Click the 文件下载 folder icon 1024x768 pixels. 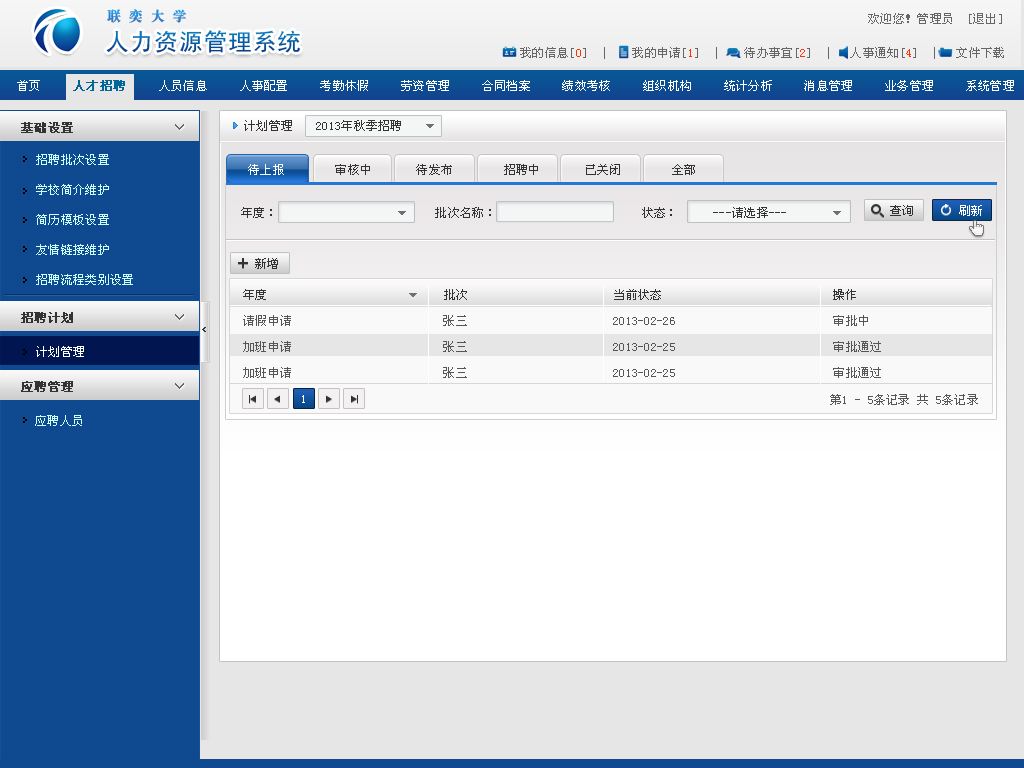(945, 52)
